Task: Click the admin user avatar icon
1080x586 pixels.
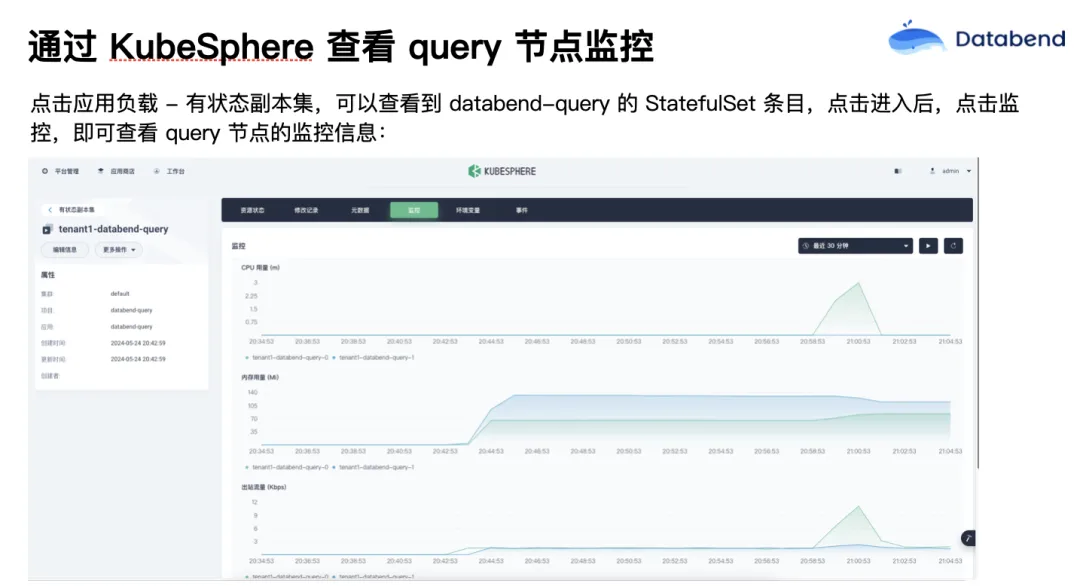Action: click(x=933, y=171)
